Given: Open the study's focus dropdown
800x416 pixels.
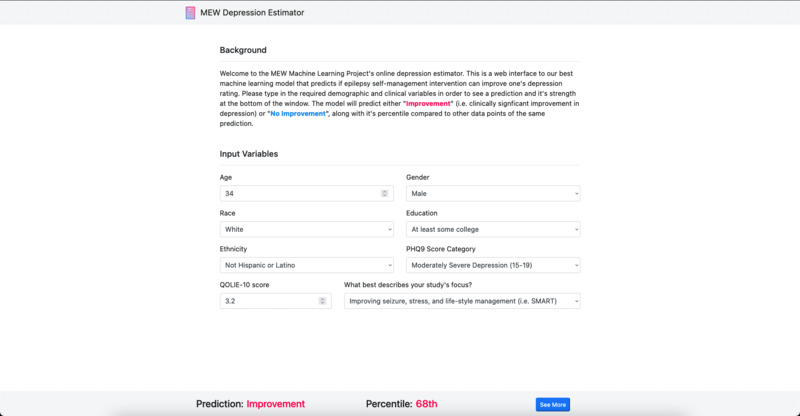Looking at the screenshot, I should [461, 301].
